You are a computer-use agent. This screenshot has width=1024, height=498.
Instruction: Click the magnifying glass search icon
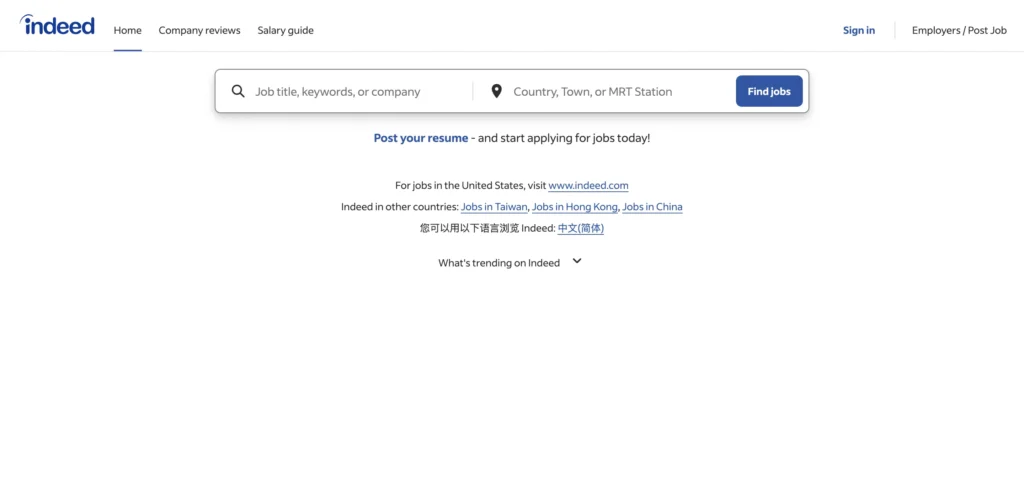coord(238,91)
